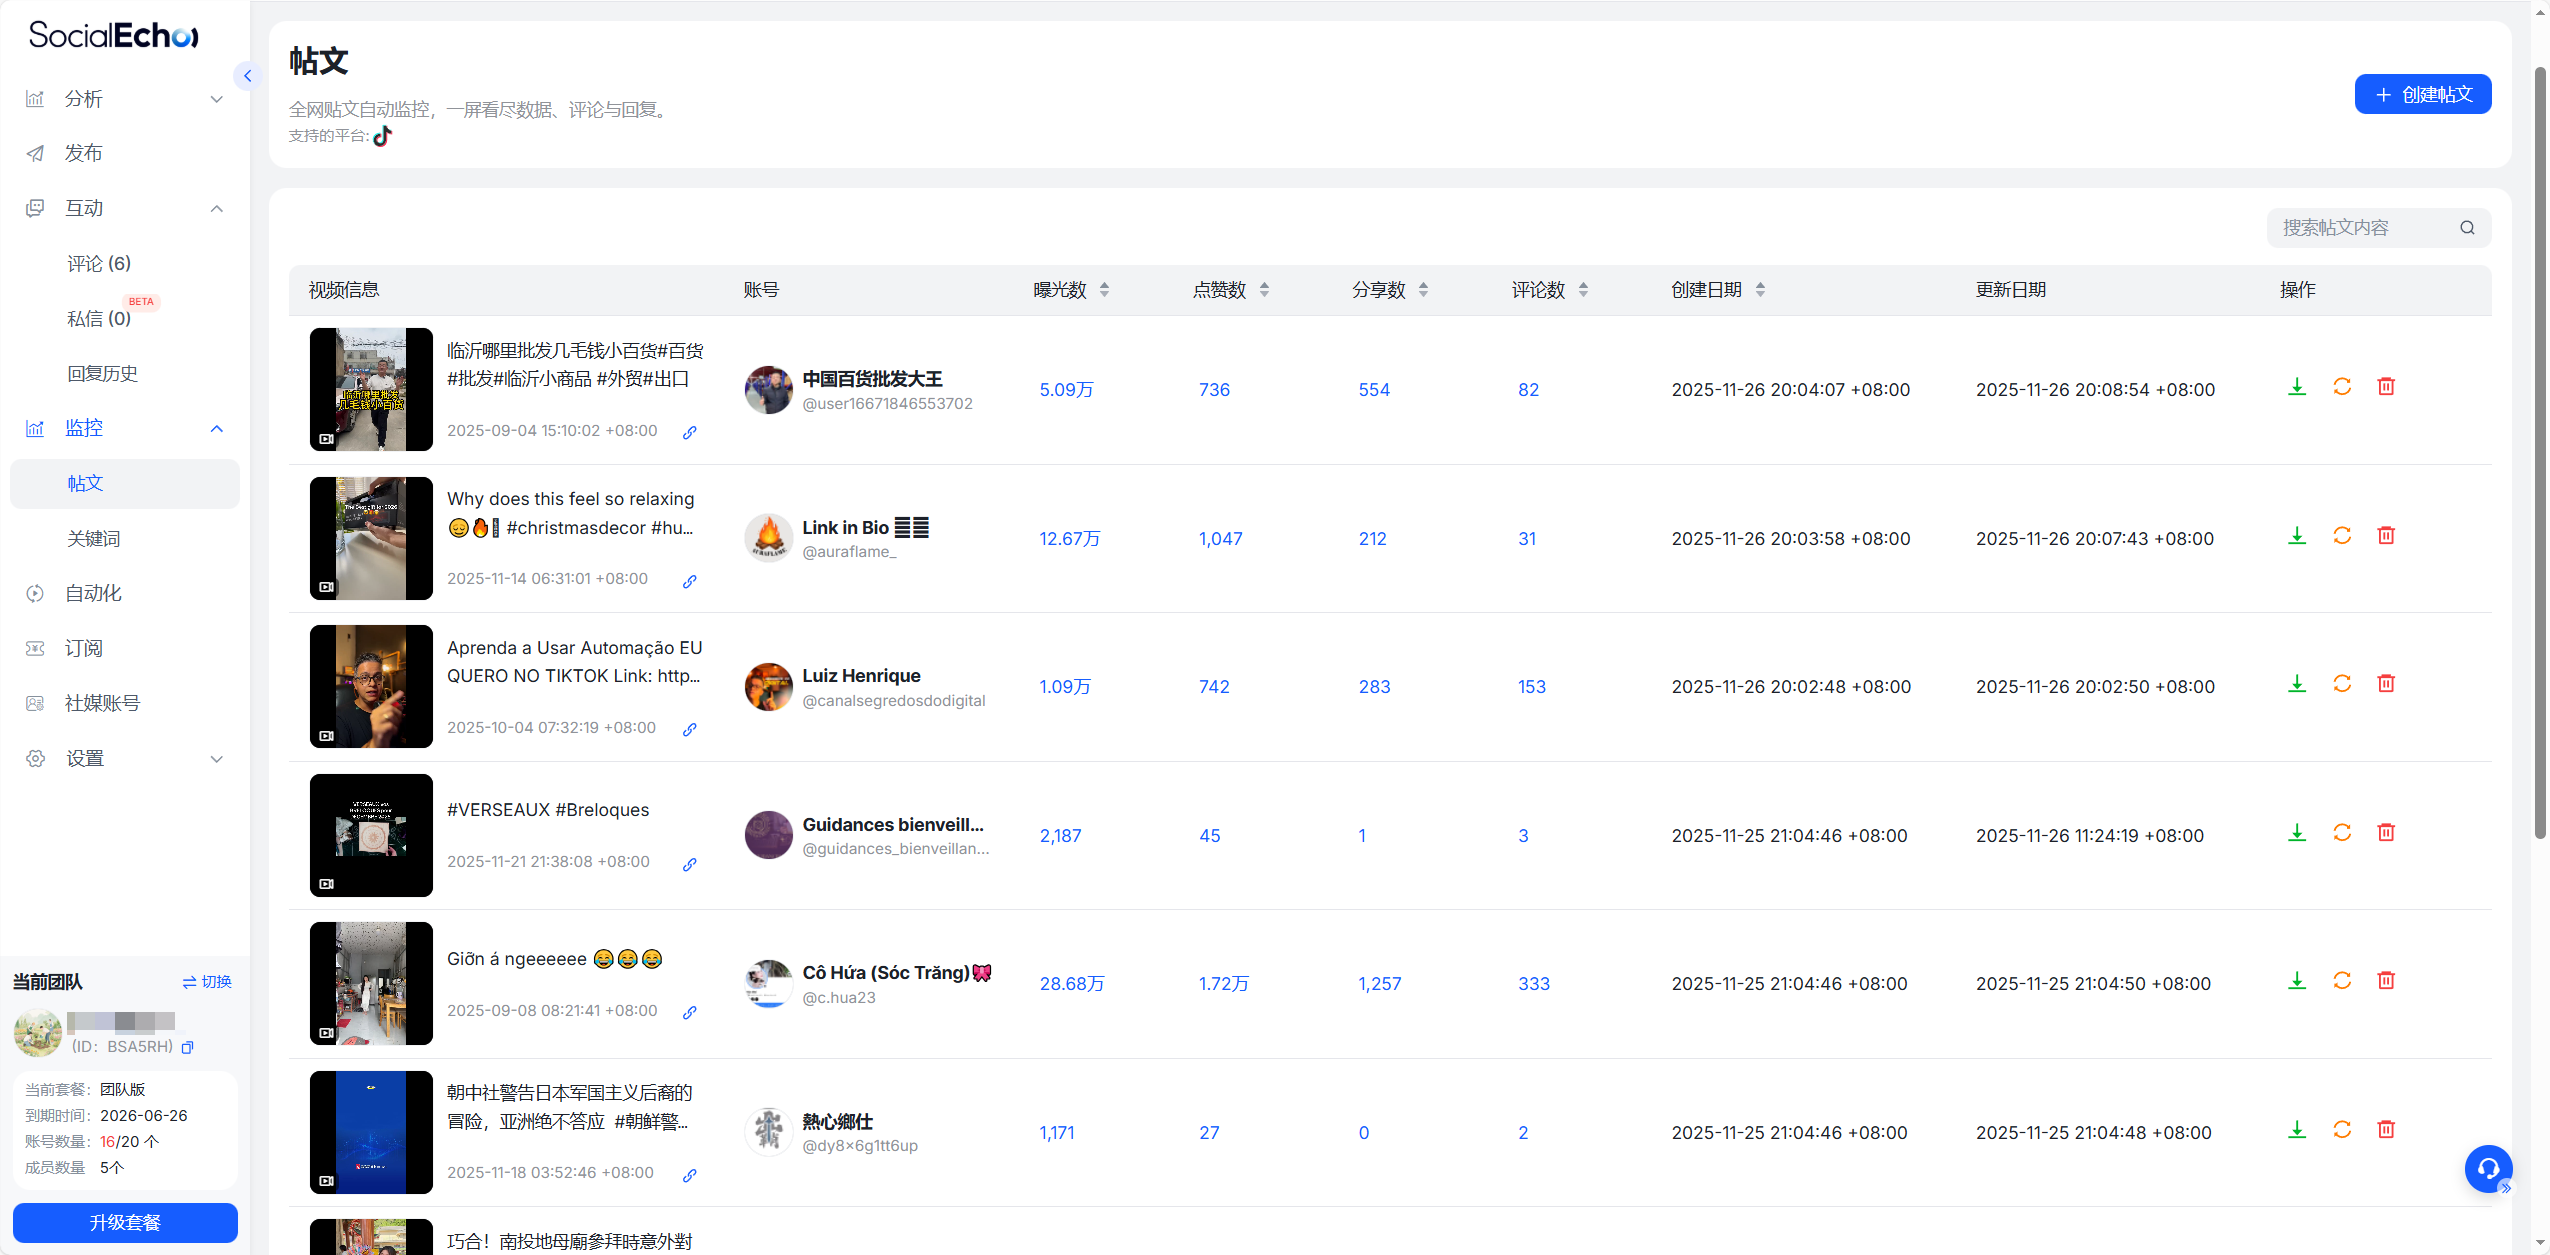Refresh the Cô Hứa (Sóc Trăng) post data
The width and height of the screenshot is (2550, 1255).
pyautogui.click(x=2341, y=981)
